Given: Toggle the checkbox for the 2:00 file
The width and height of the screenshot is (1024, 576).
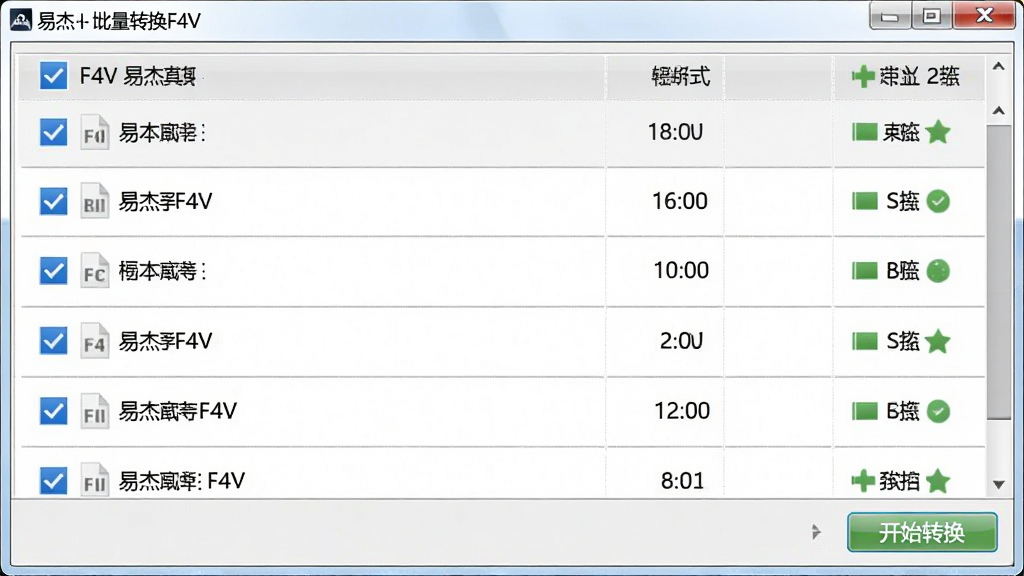Looking at the screenshot, I should (x=54, y=341).
